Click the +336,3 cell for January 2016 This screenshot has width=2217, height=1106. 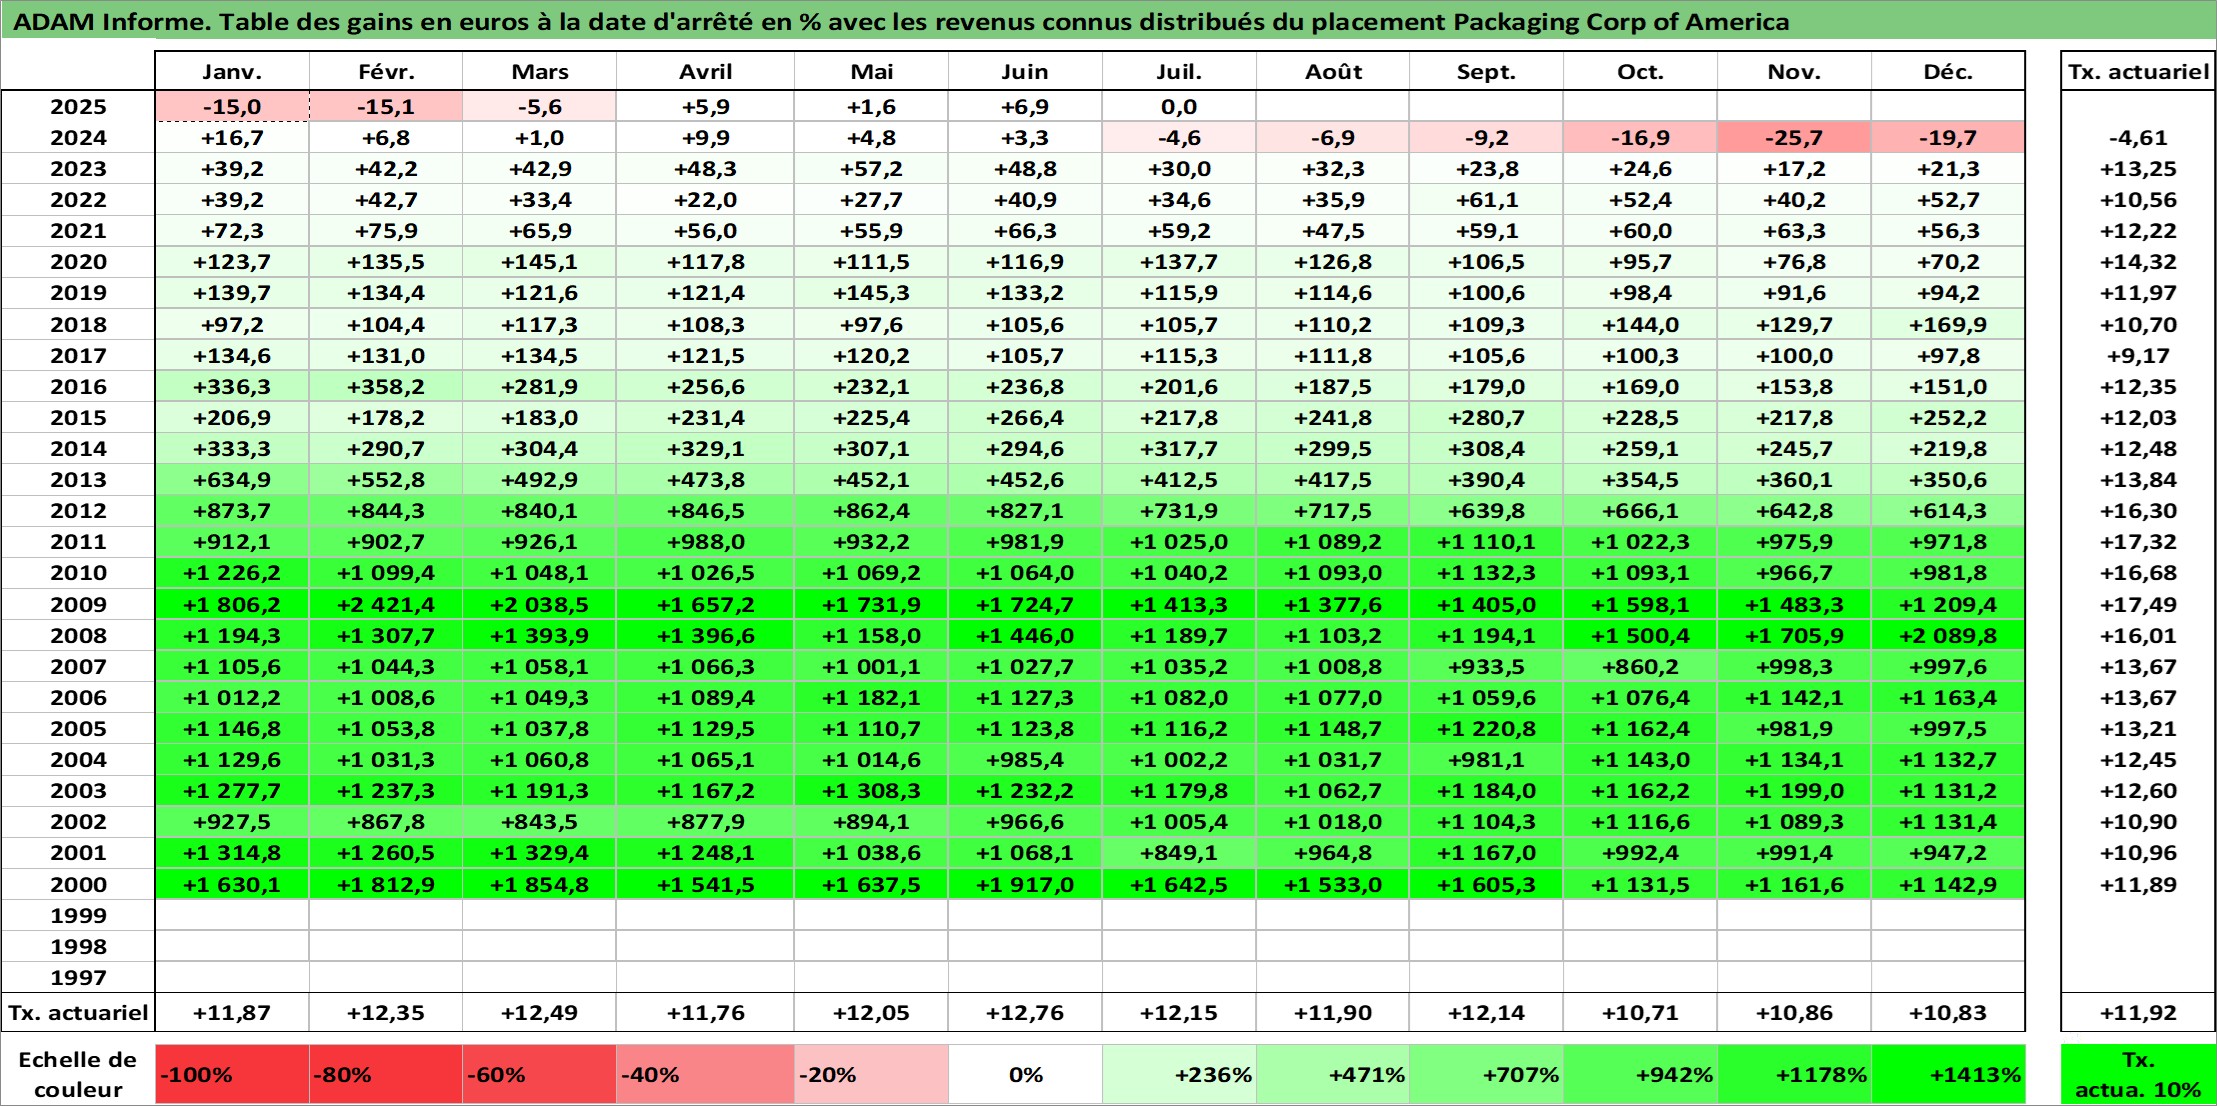pyautogui.click(x=232, y=387)
